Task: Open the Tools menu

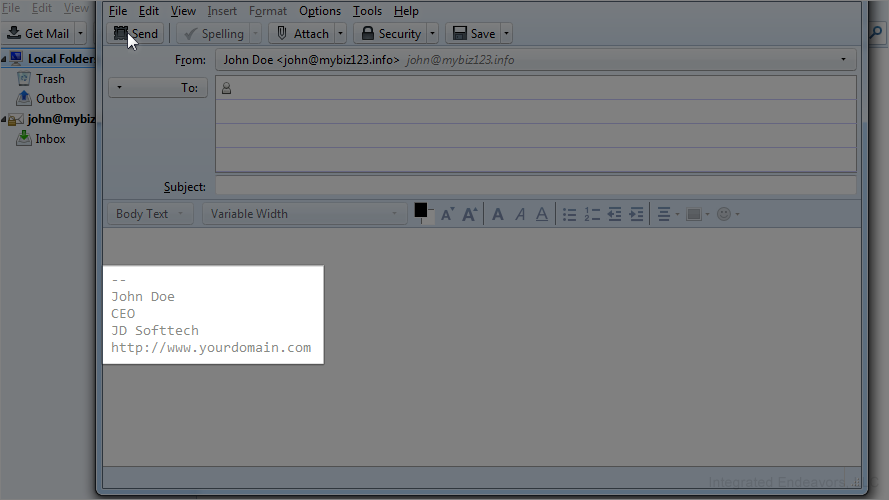Action: [367, 11]
